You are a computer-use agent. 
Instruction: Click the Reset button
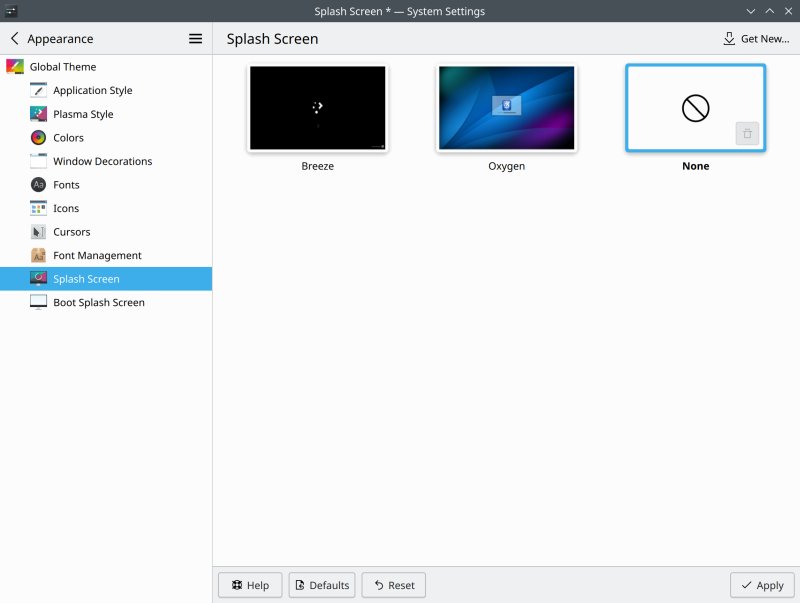[393, 585]
